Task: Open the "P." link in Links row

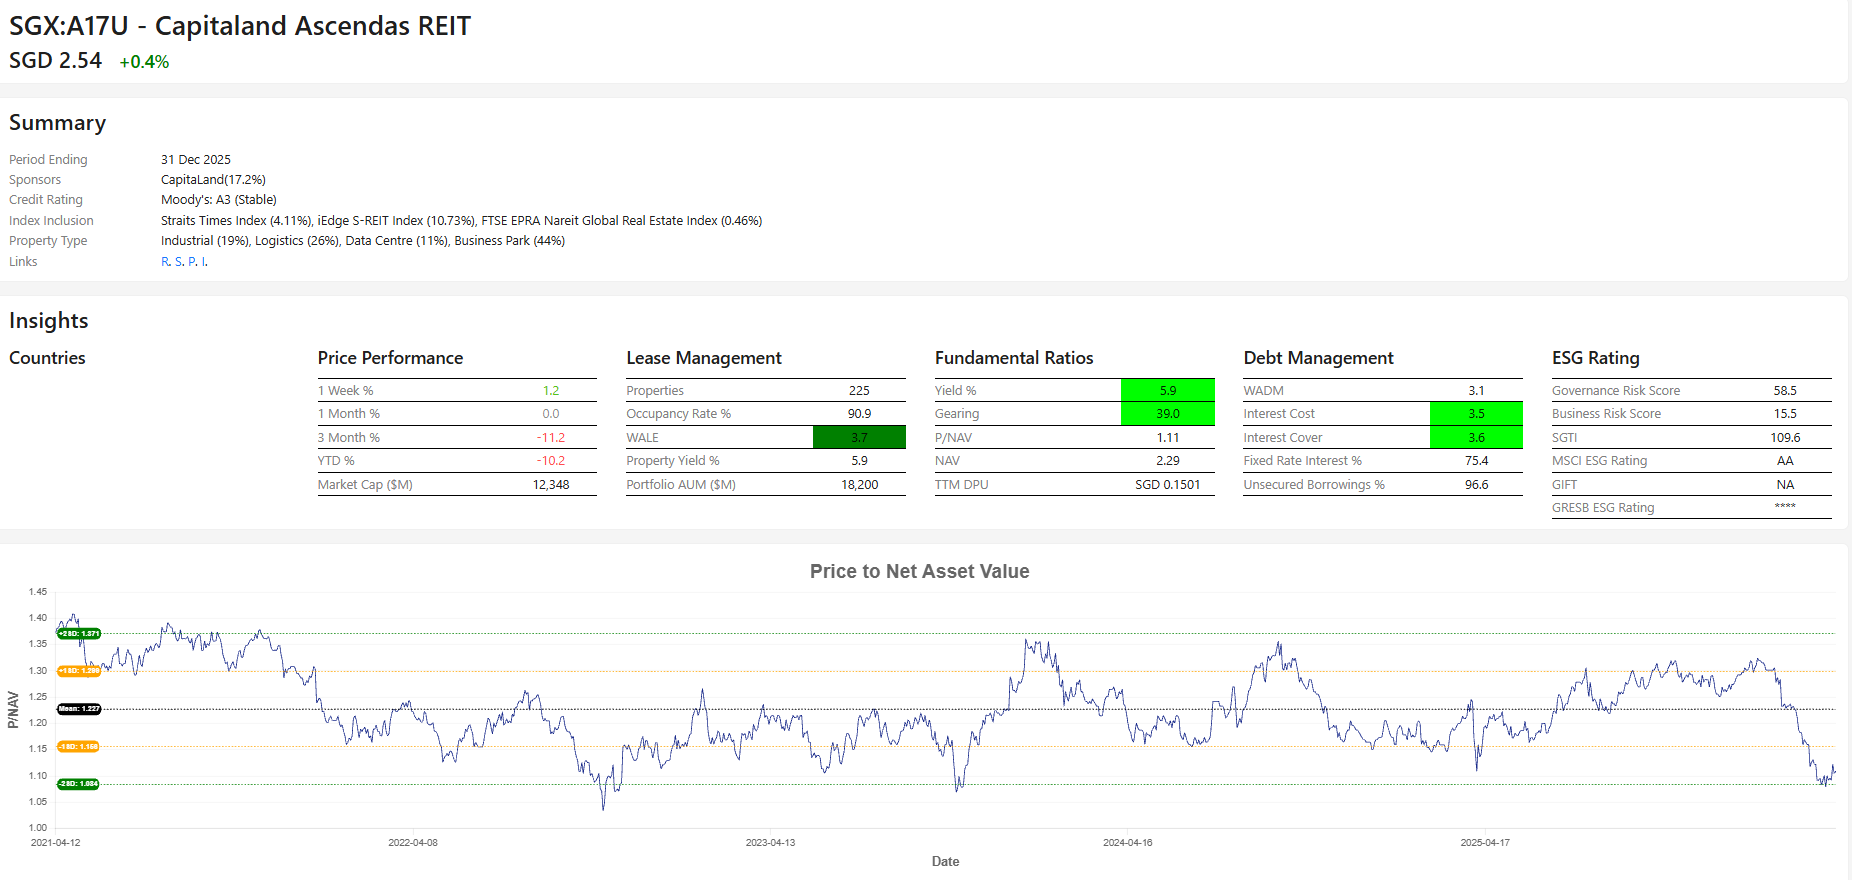Action: [192, 262]
